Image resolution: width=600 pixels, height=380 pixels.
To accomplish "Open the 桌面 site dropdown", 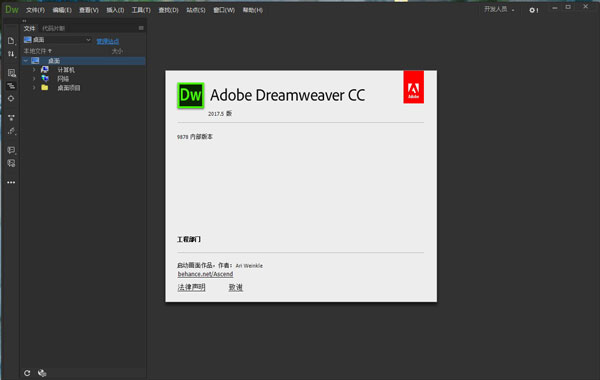I will point(57,40).
